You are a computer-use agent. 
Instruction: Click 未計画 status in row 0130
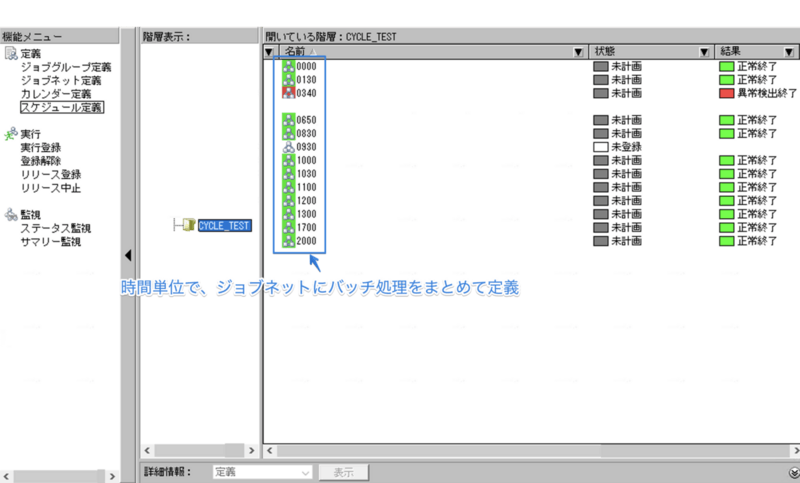627,80
